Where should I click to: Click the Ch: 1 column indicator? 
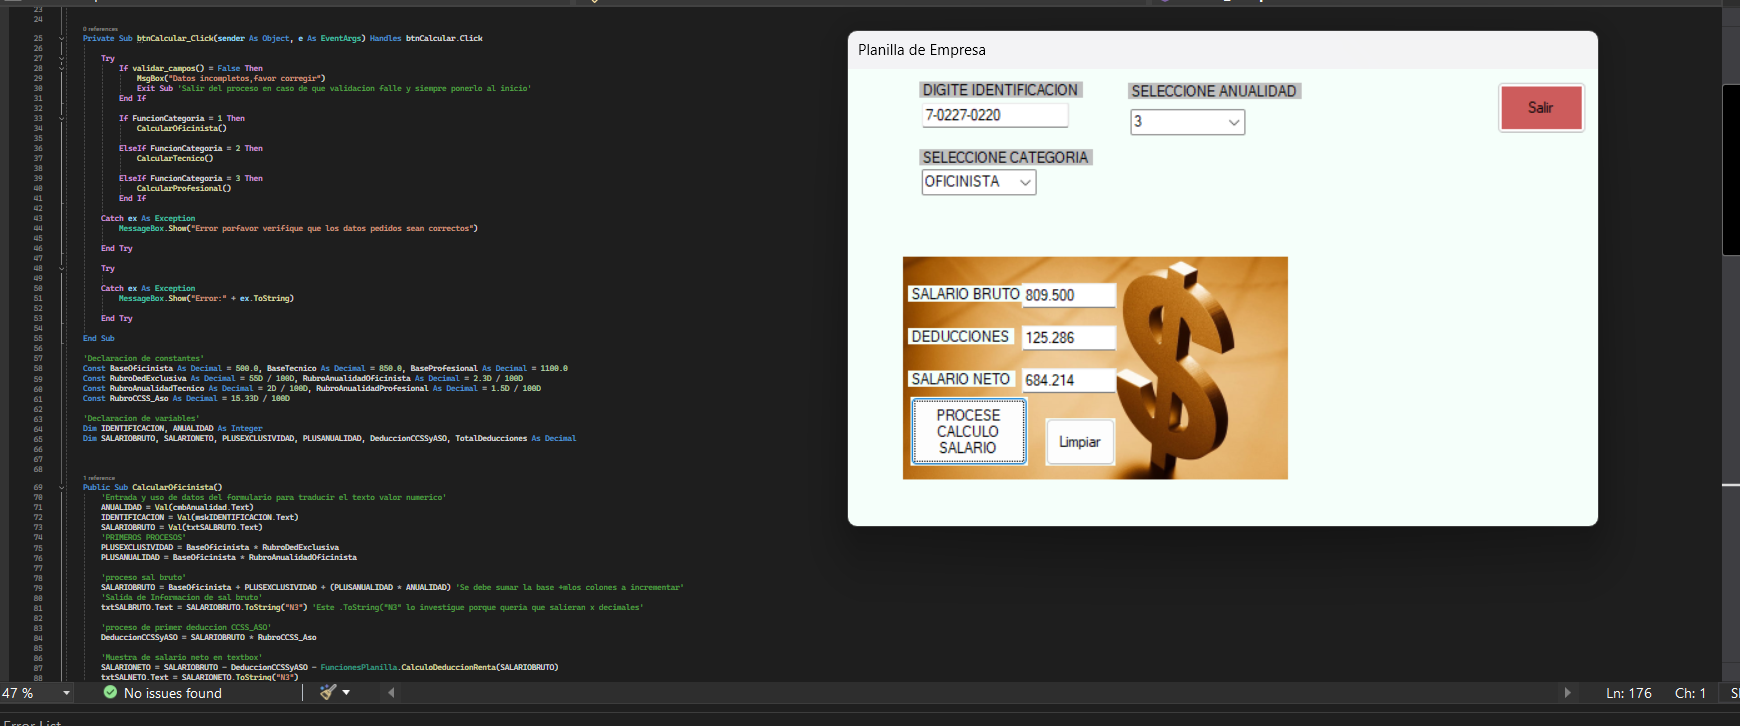[x=1690, y=693]
